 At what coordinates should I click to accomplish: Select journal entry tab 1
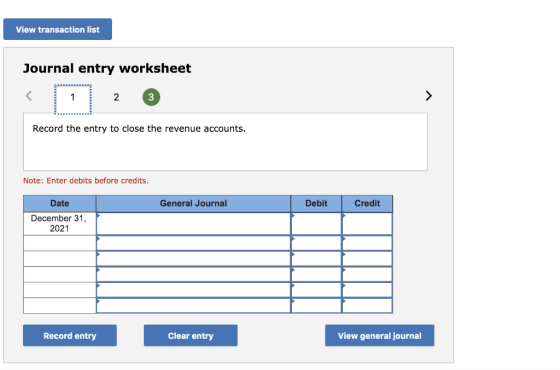(x=73, y=99)
